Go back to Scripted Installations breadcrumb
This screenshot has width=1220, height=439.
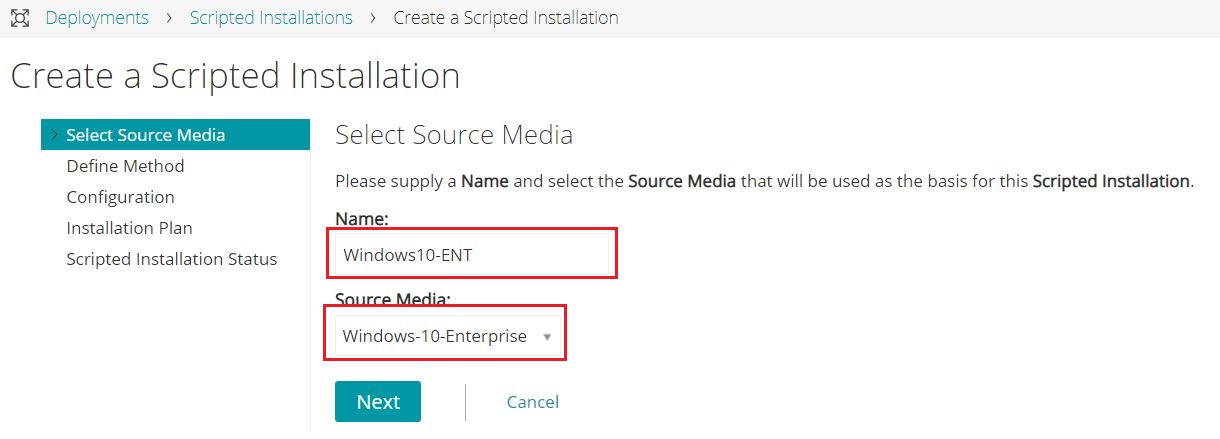pyautogui.click(x=271, y=18)
